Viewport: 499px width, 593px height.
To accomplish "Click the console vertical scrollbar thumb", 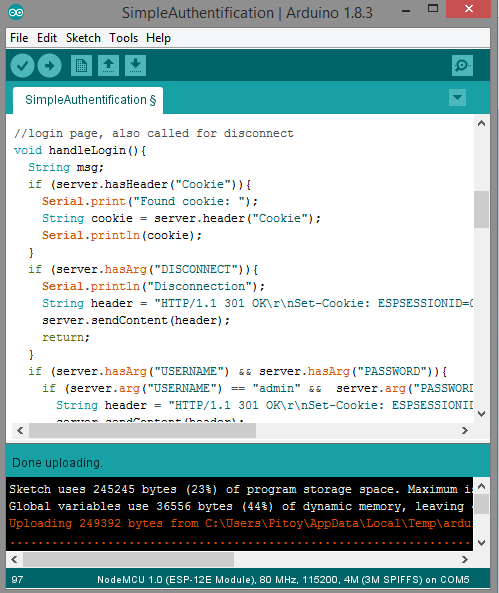I will tap(481, 504).
